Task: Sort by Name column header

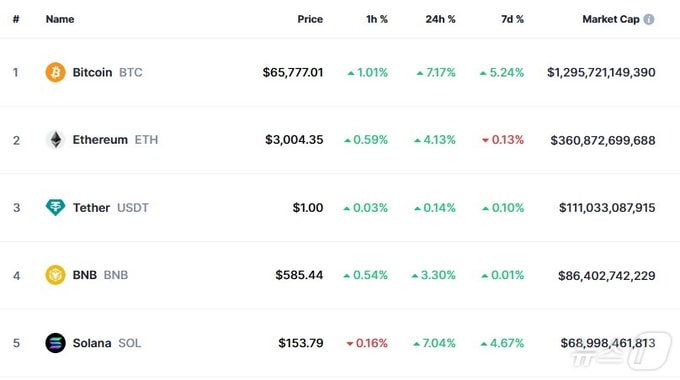Action: pos(60,19)
